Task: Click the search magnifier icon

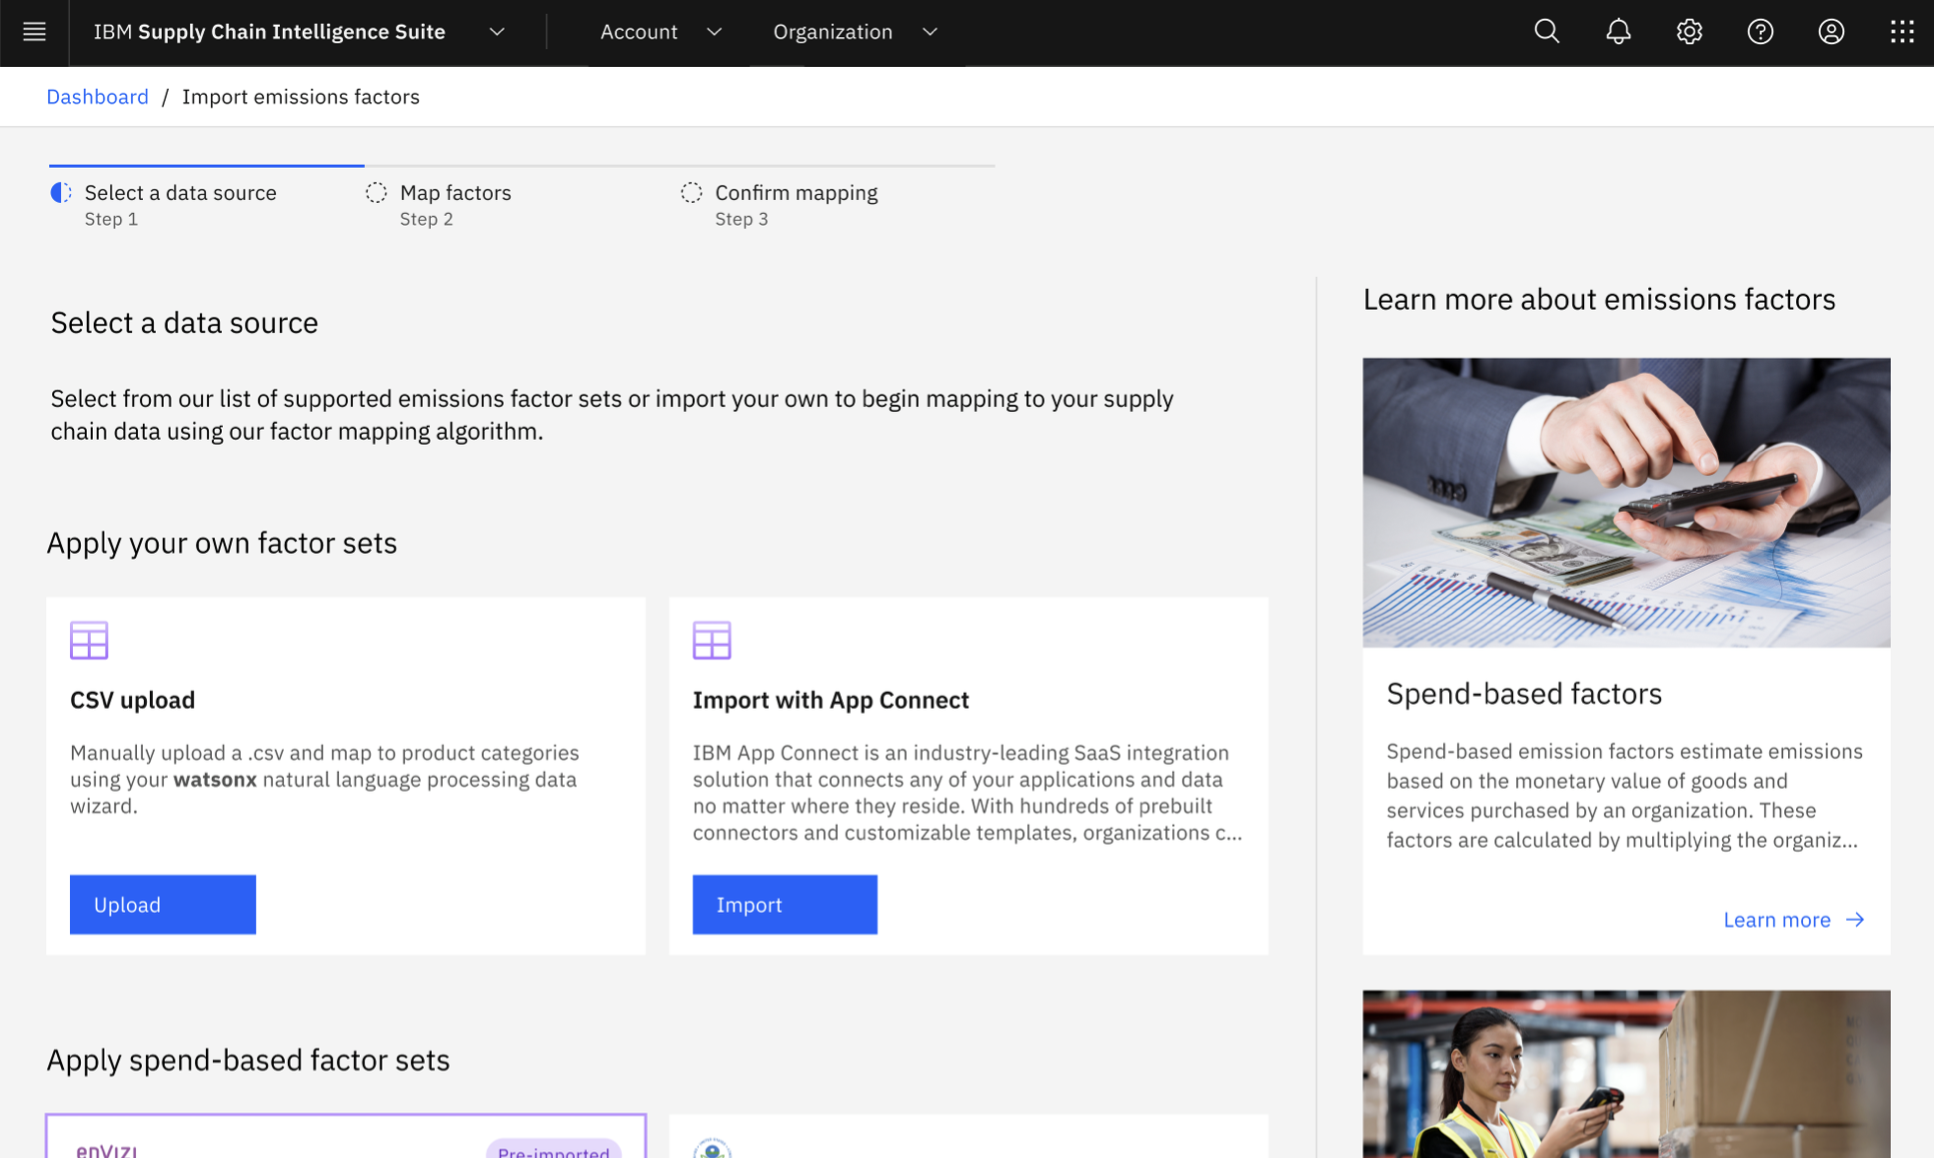Action: point(1546,32)
